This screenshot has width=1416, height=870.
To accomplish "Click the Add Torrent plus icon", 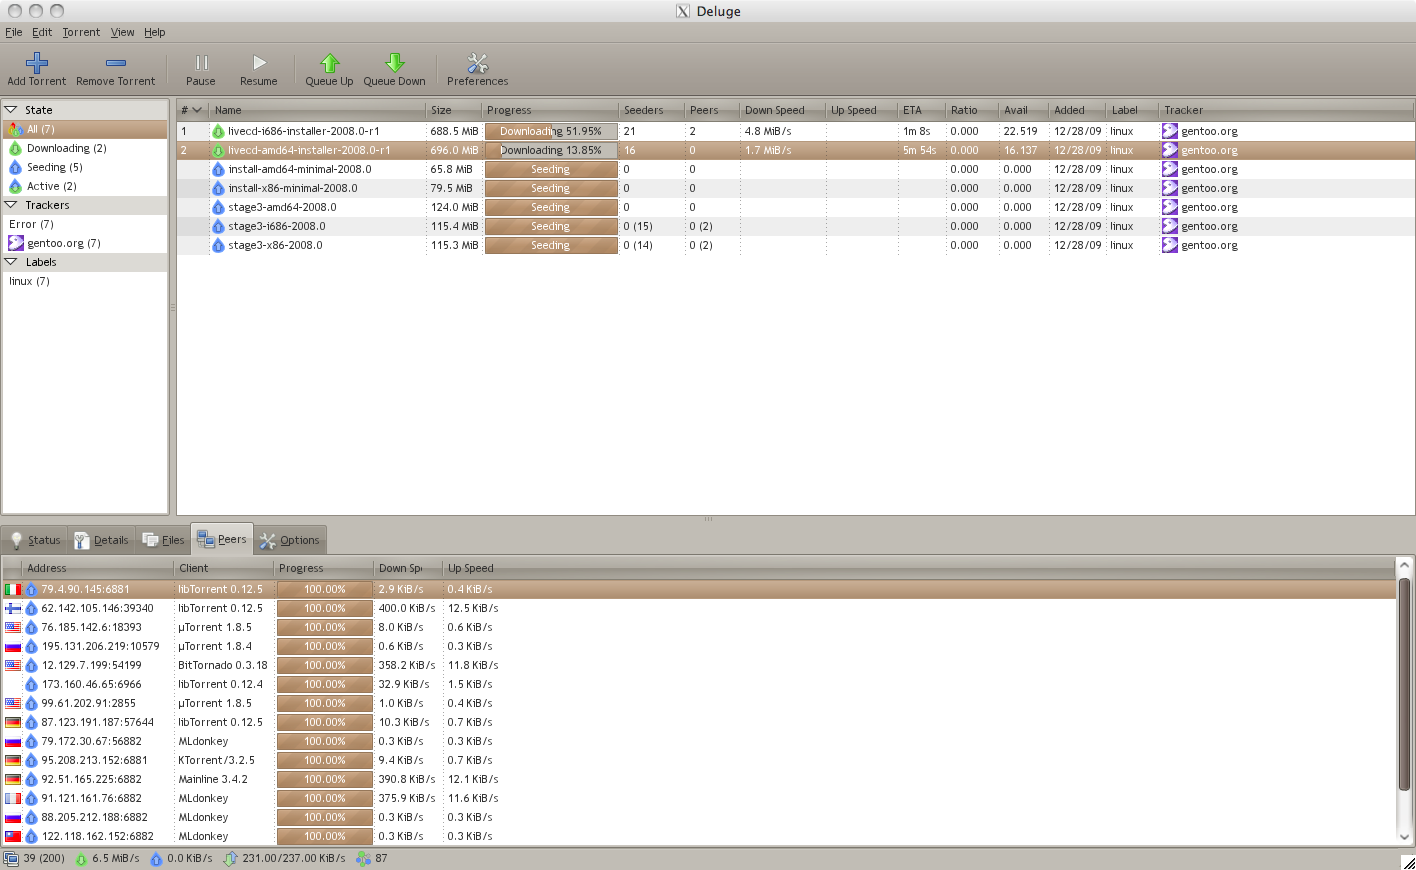I will (37, 63).
